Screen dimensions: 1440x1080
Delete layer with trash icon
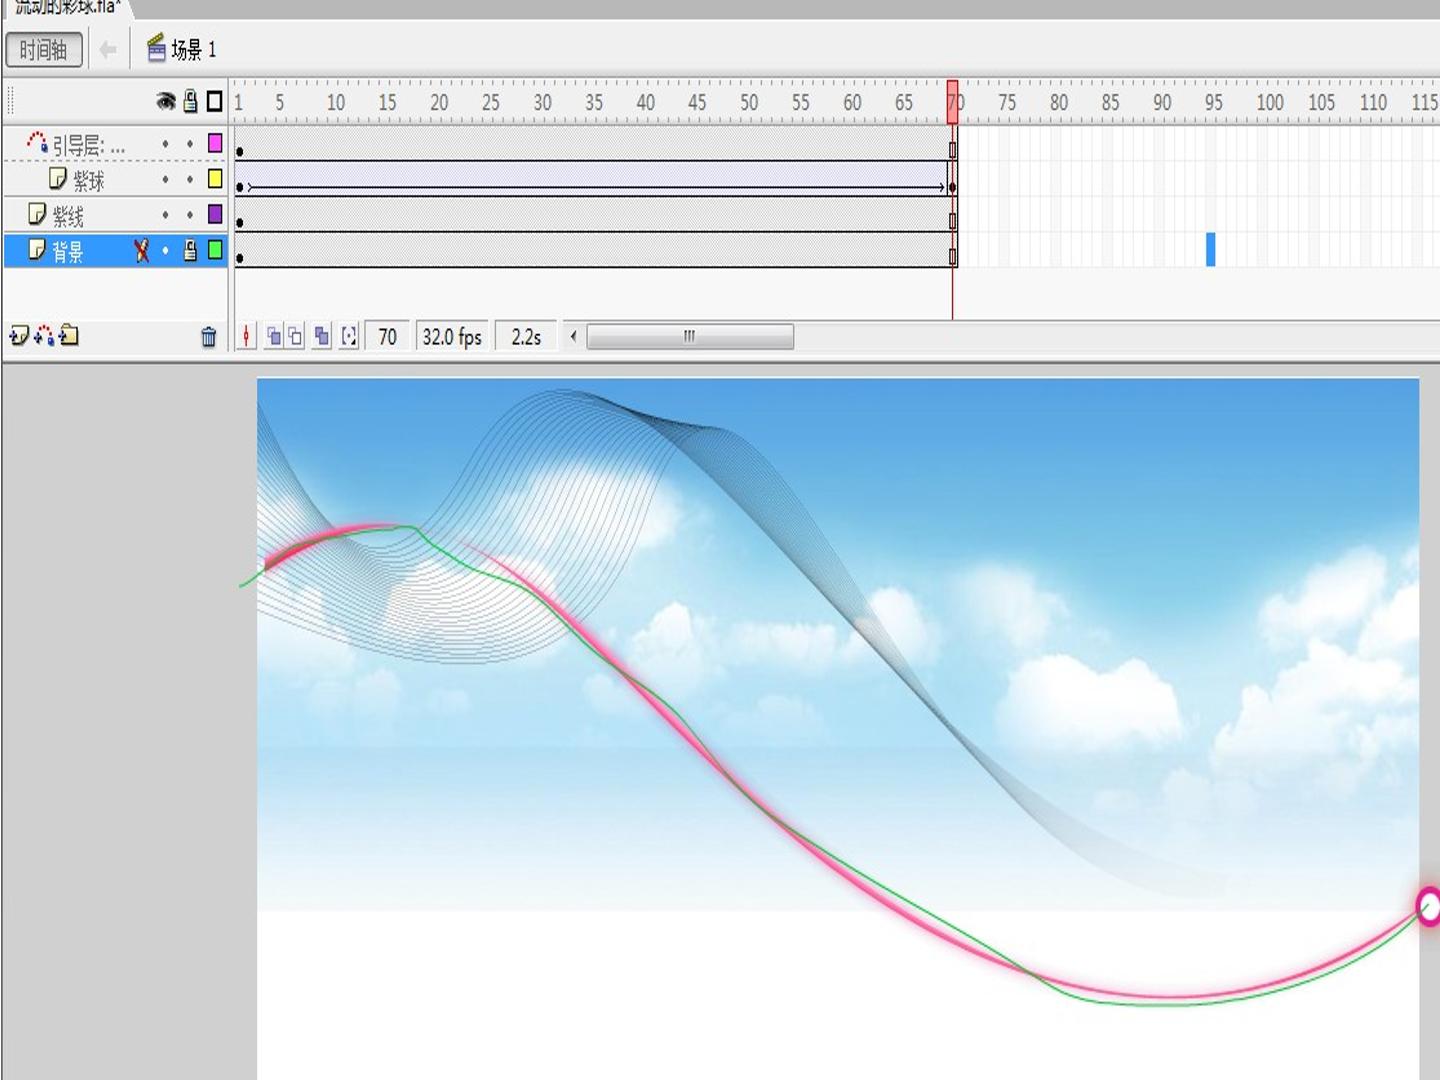point(208,337)
